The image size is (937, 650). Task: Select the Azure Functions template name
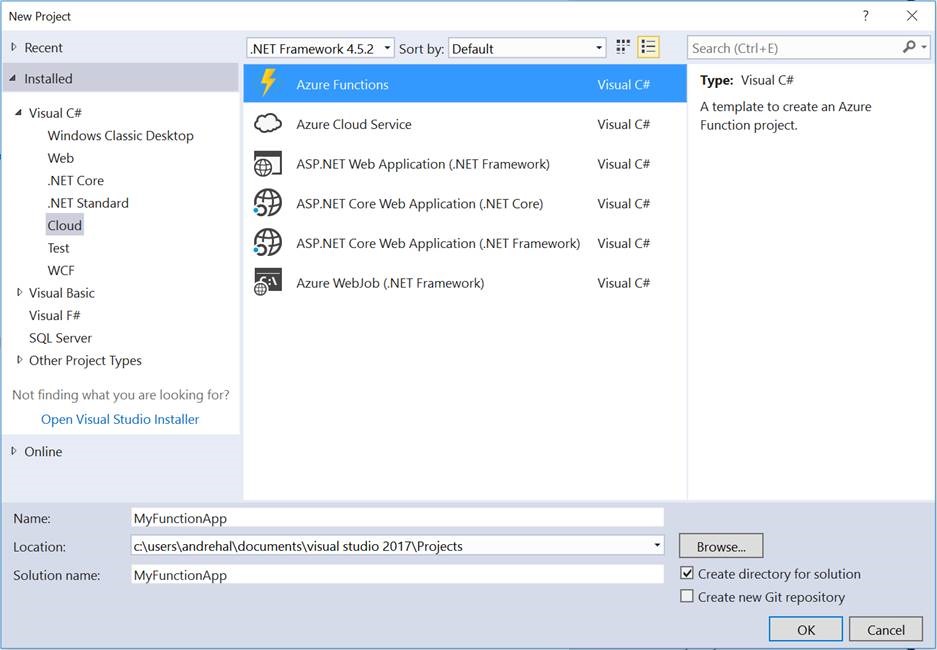342,84
